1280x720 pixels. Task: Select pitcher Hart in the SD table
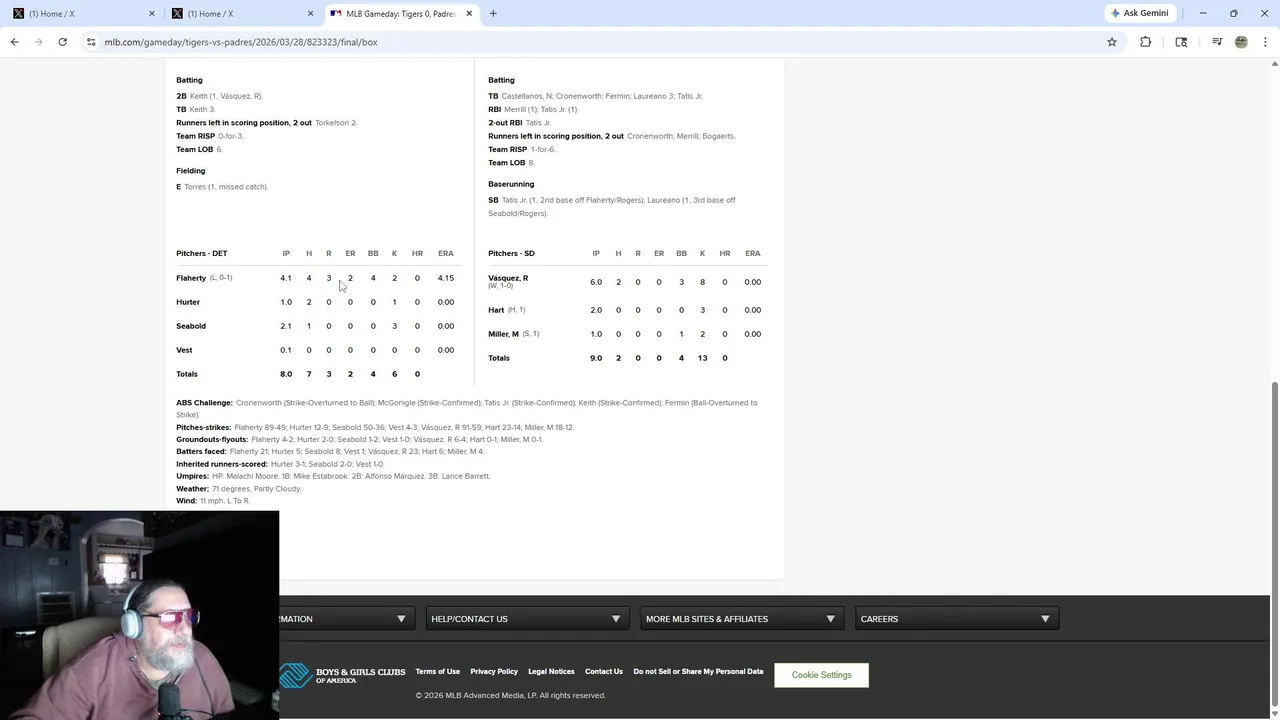coord(496,310)
